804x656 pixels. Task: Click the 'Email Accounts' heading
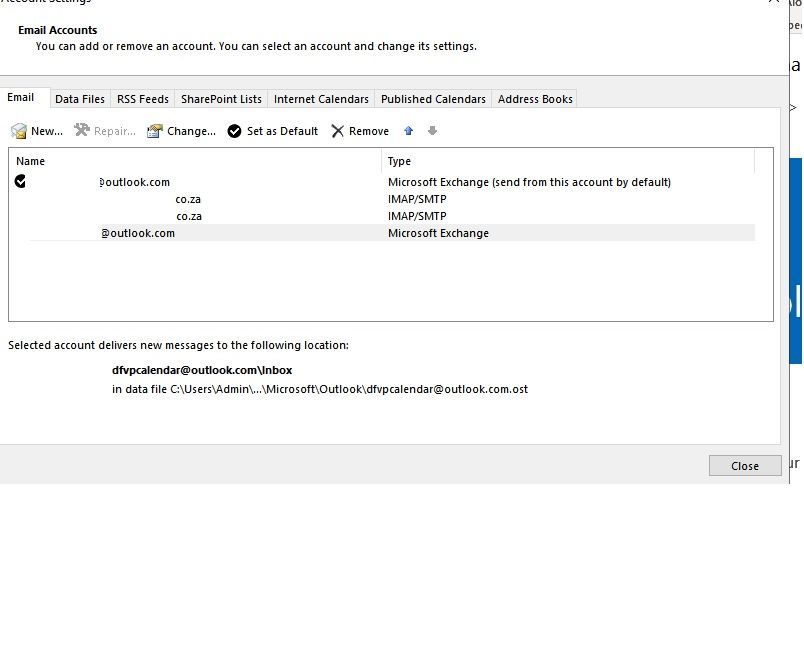57,30
